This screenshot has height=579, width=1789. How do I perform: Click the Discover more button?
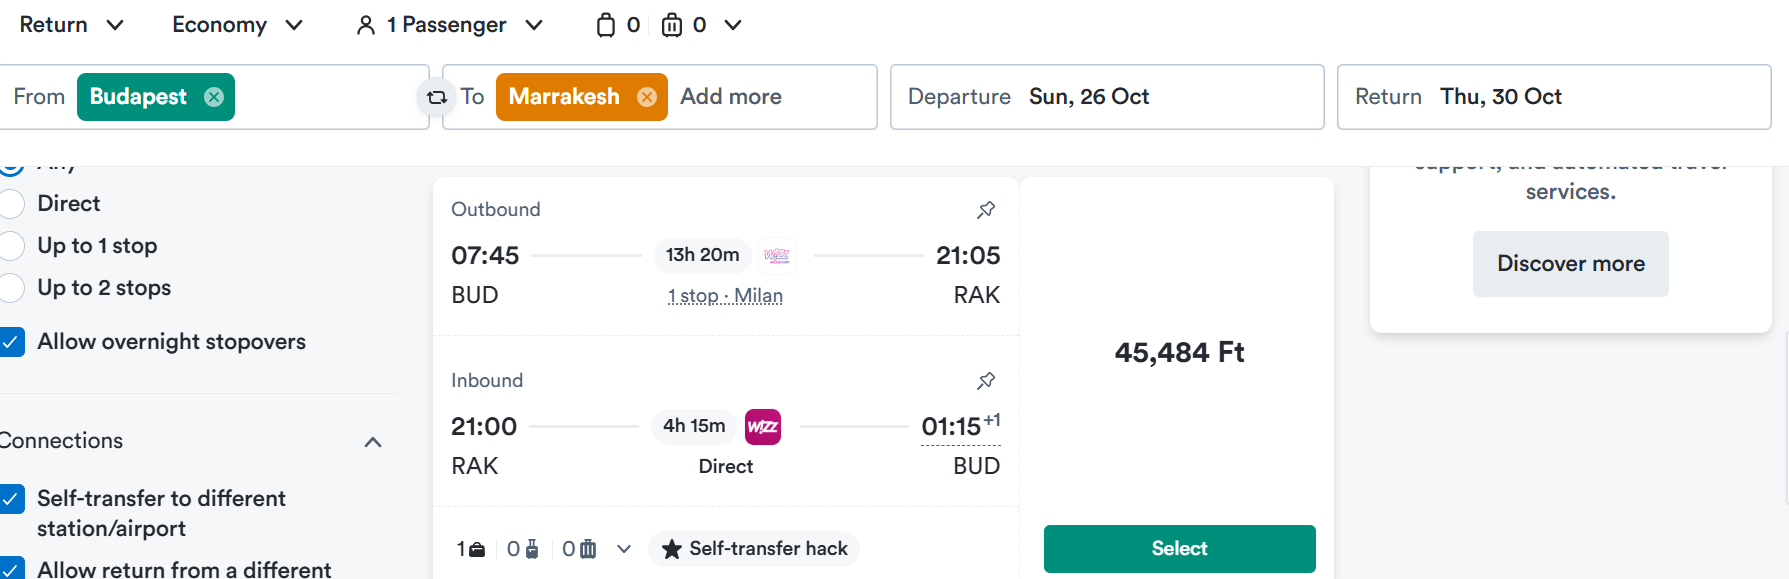(1570, 264)
